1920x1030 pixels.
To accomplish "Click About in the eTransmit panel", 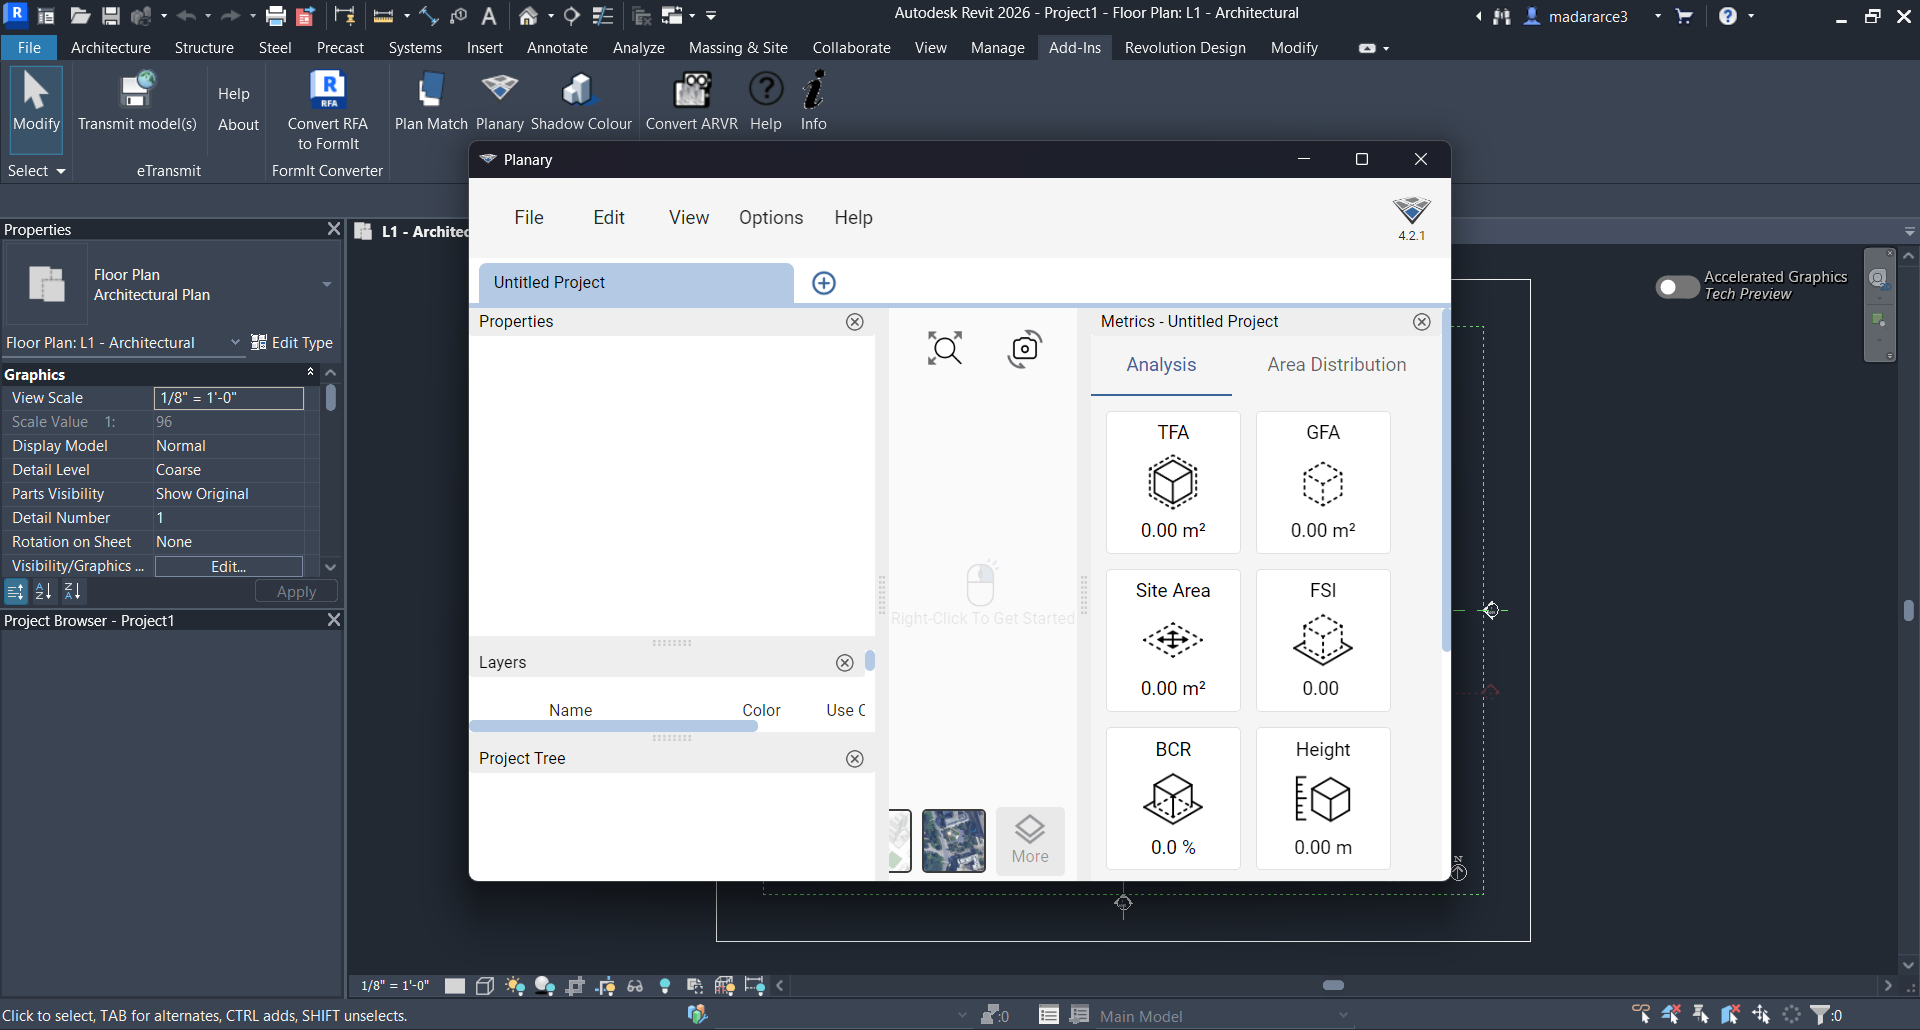I will (x=239, y=125).
